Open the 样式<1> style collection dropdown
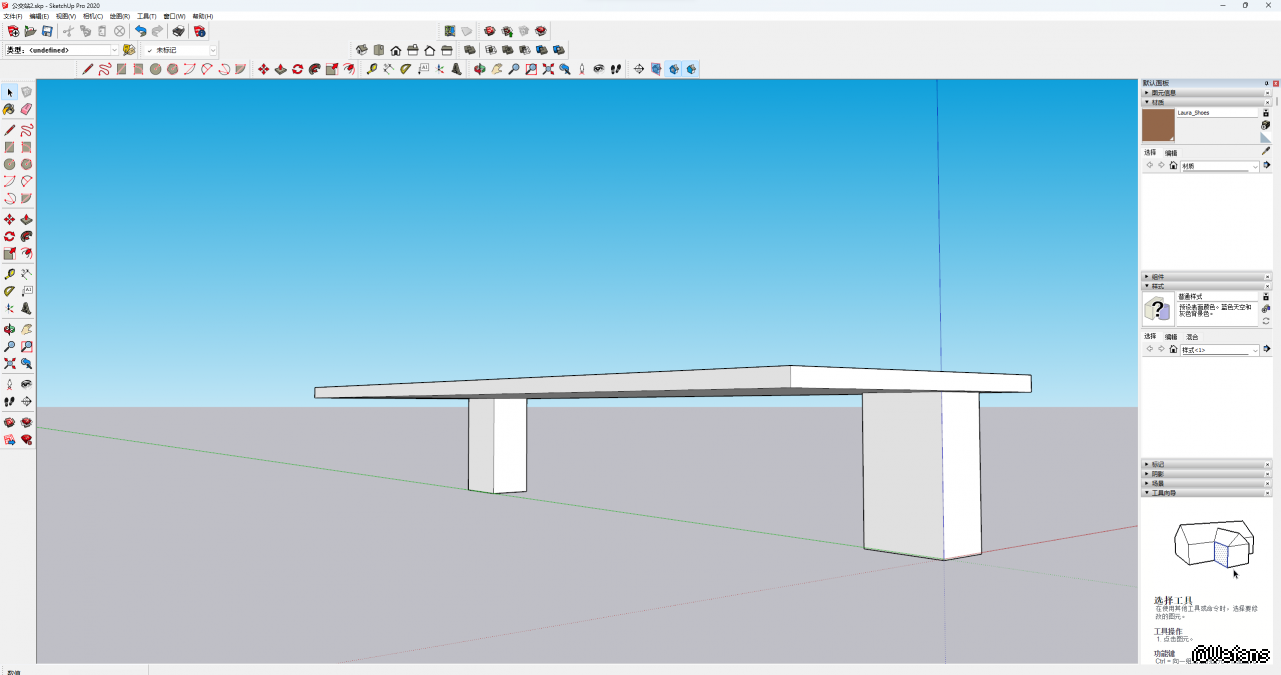This screenshot has width=1281, height=675. click(x=1254, y=350)
